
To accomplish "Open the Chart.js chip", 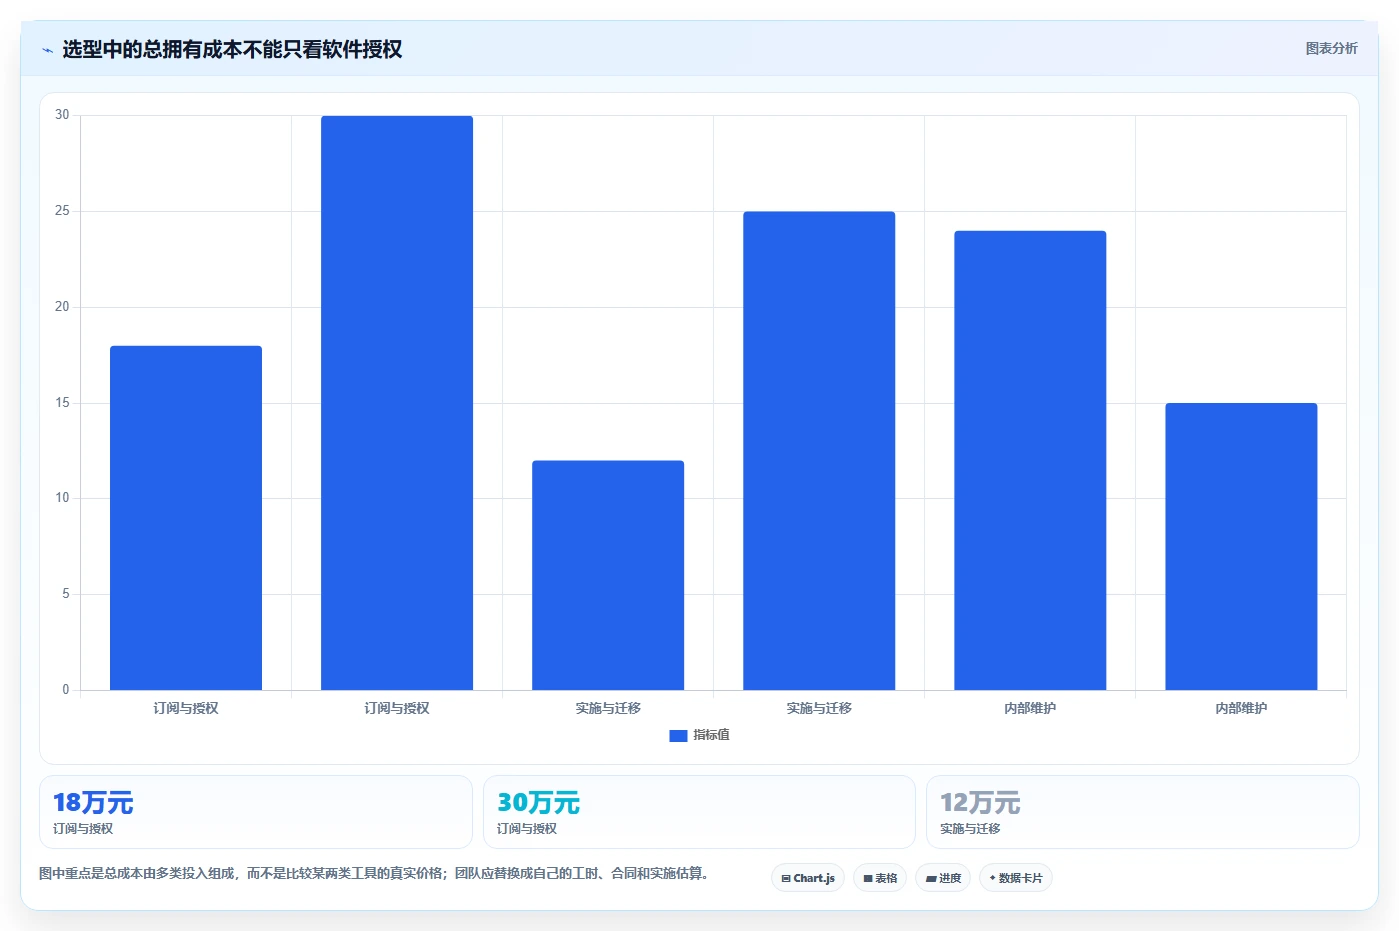I will (x=808, y=878).
